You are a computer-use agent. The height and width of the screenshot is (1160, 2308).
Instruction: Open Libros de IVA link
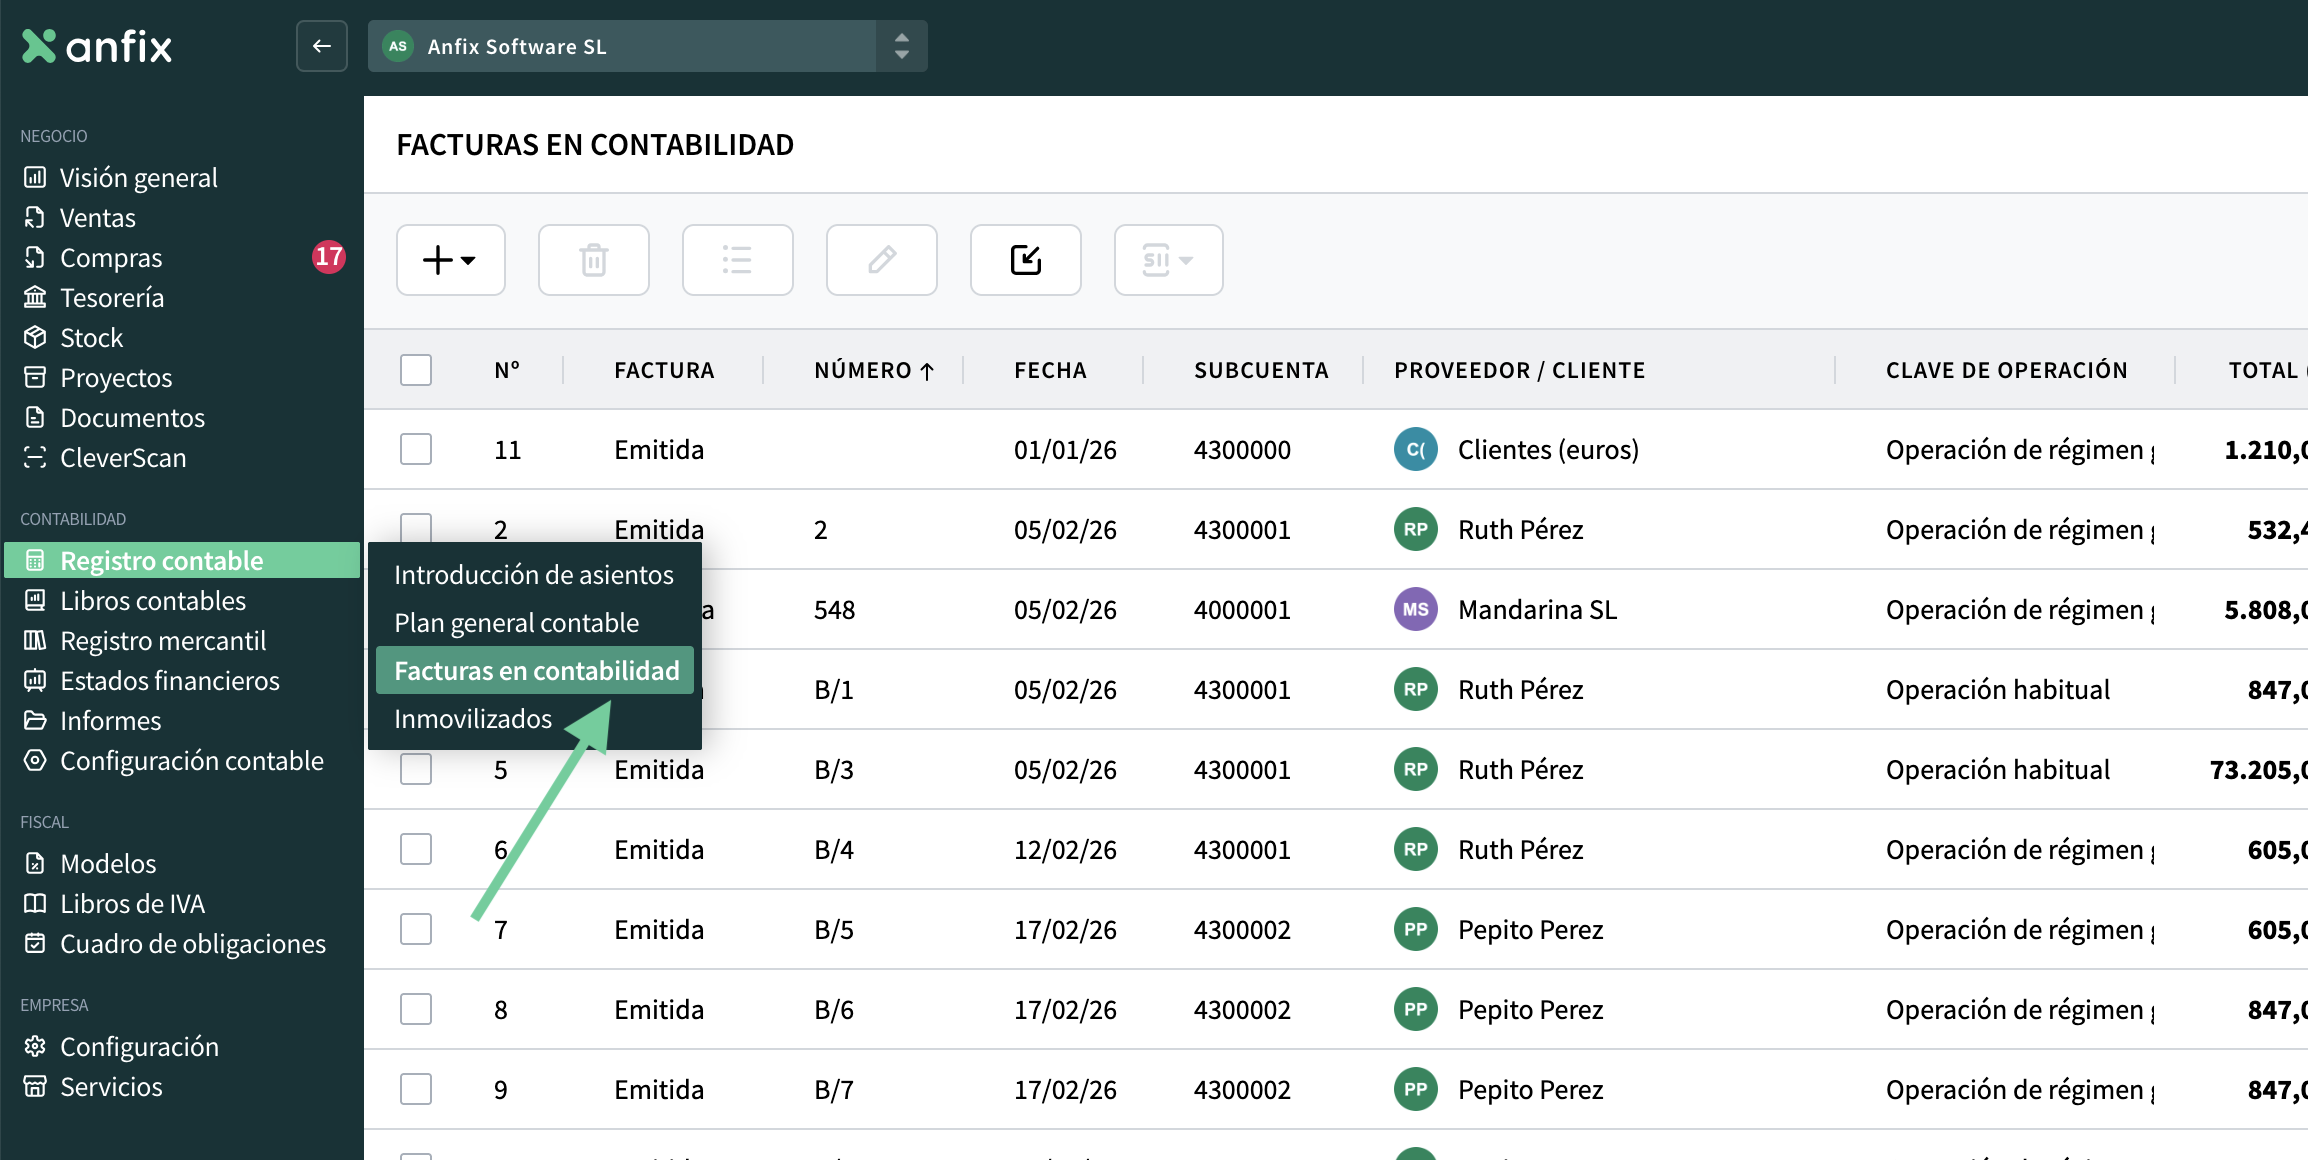click(132, 904)
